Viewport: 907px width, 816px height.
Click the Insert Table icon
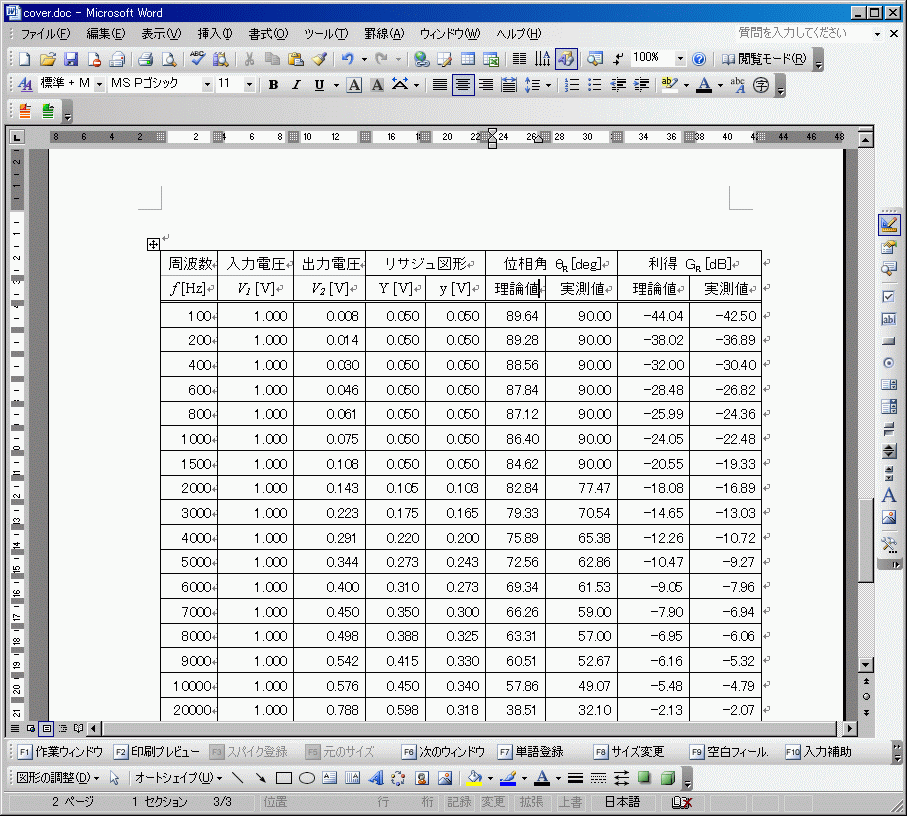[468, 59]
